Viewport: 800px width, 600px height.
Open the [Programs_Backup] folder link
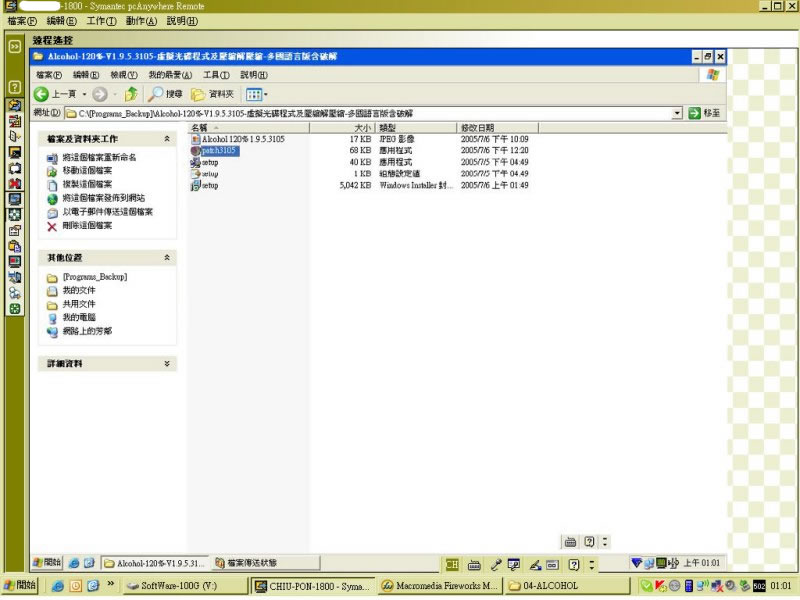94,277
